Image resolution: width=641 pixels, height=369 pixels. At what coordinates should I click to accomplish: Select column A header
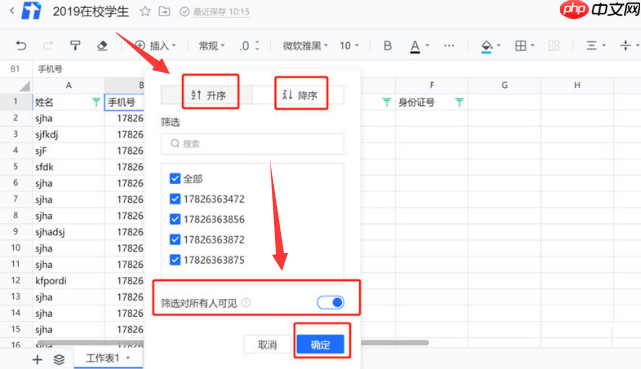coord(68,85)
